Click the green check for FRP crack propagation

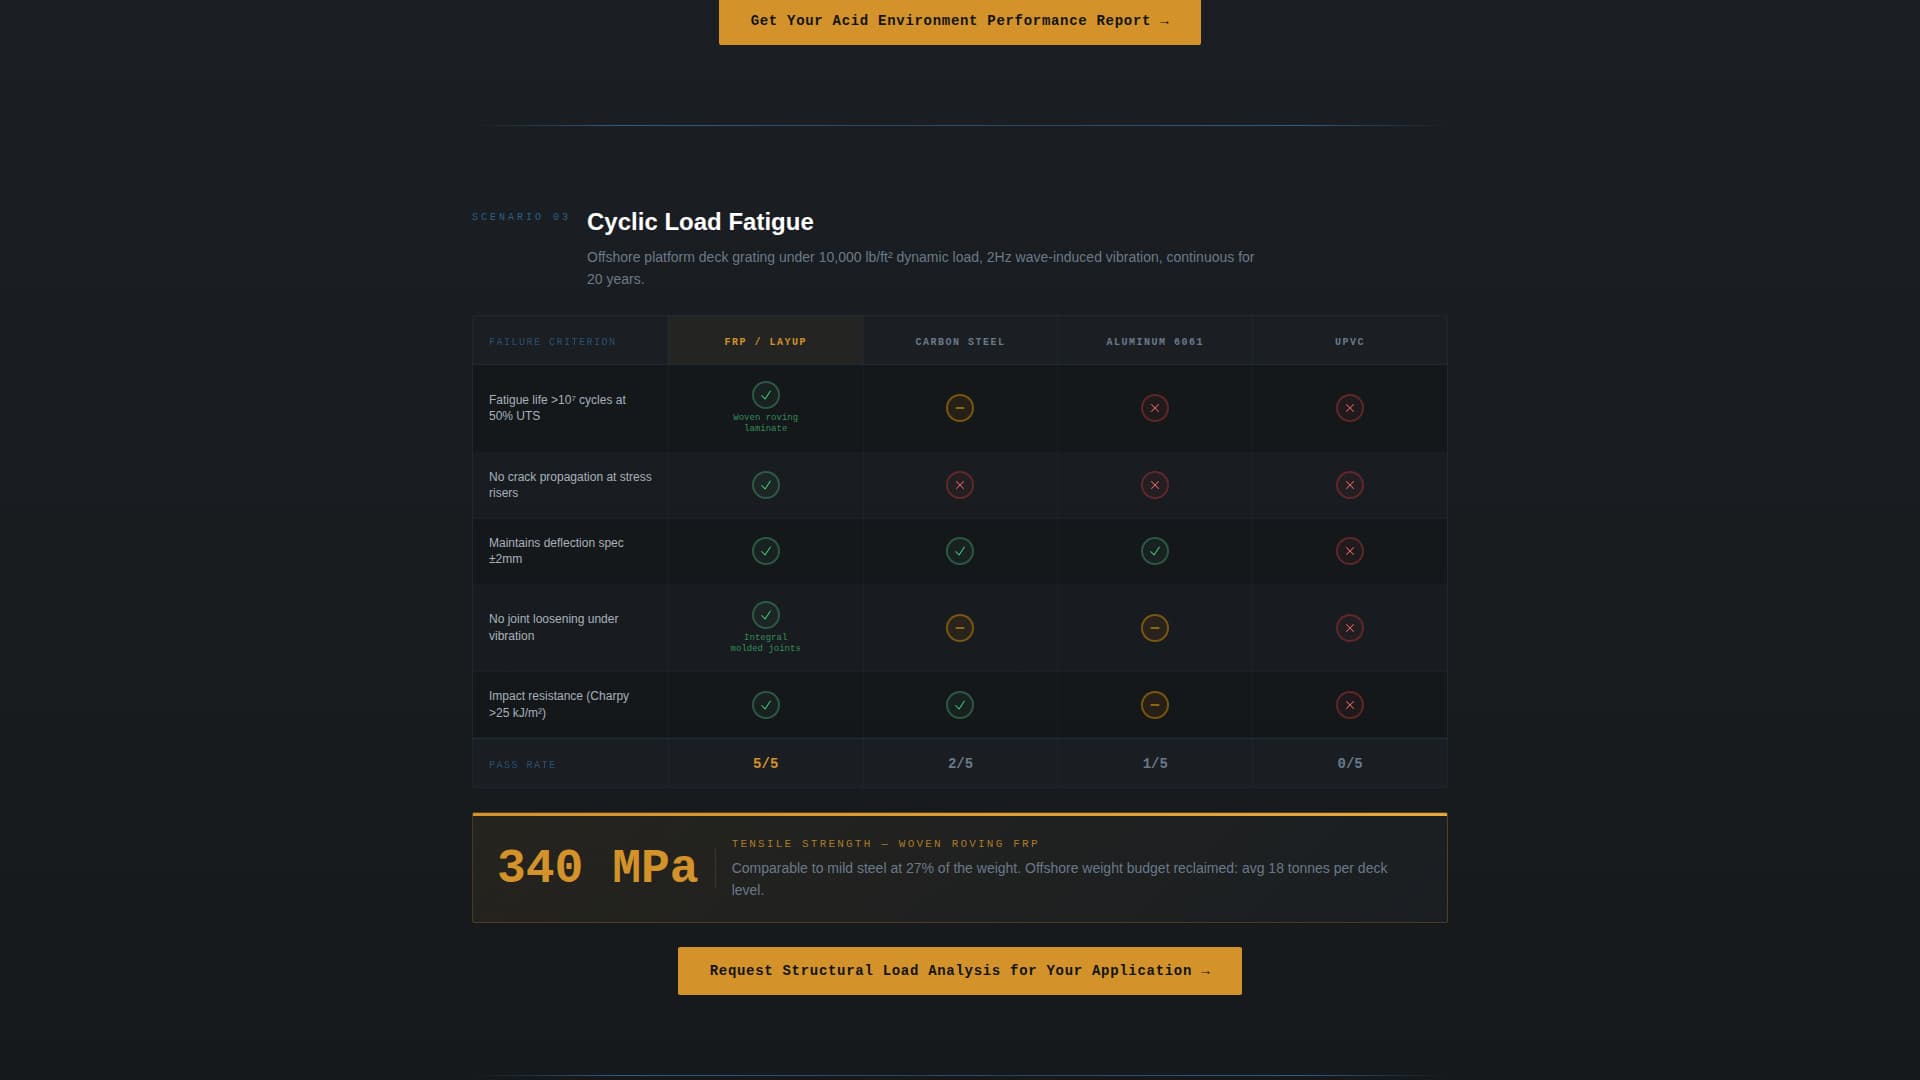click(x=765, y=485)
